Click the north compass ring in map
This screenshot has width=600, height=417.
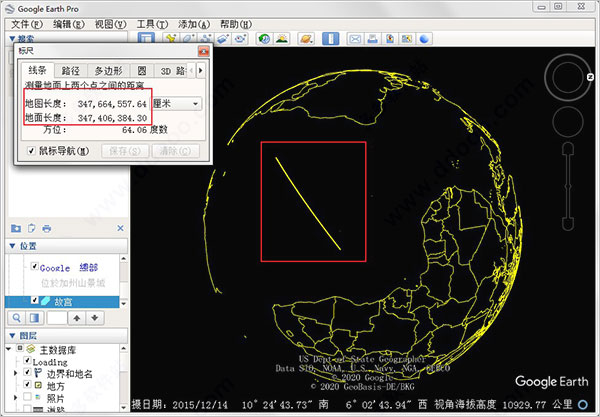coord(568,77)
